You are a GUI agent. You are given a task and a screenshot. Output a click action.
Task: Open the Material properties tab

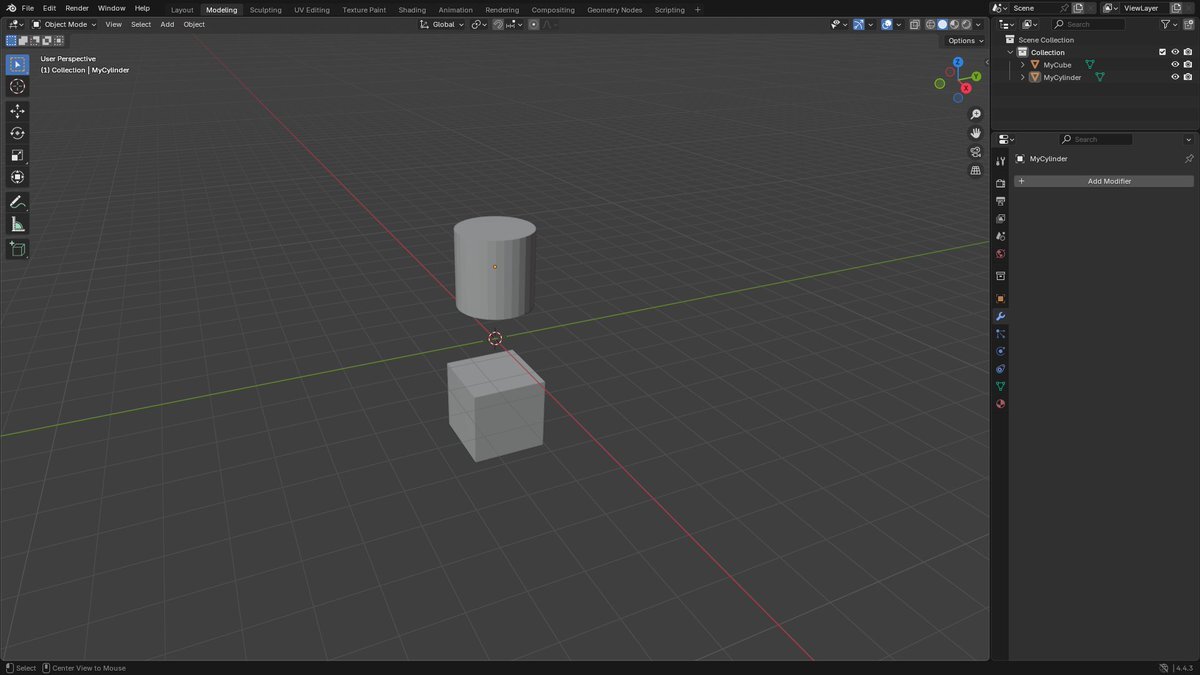coord(1000,404)
